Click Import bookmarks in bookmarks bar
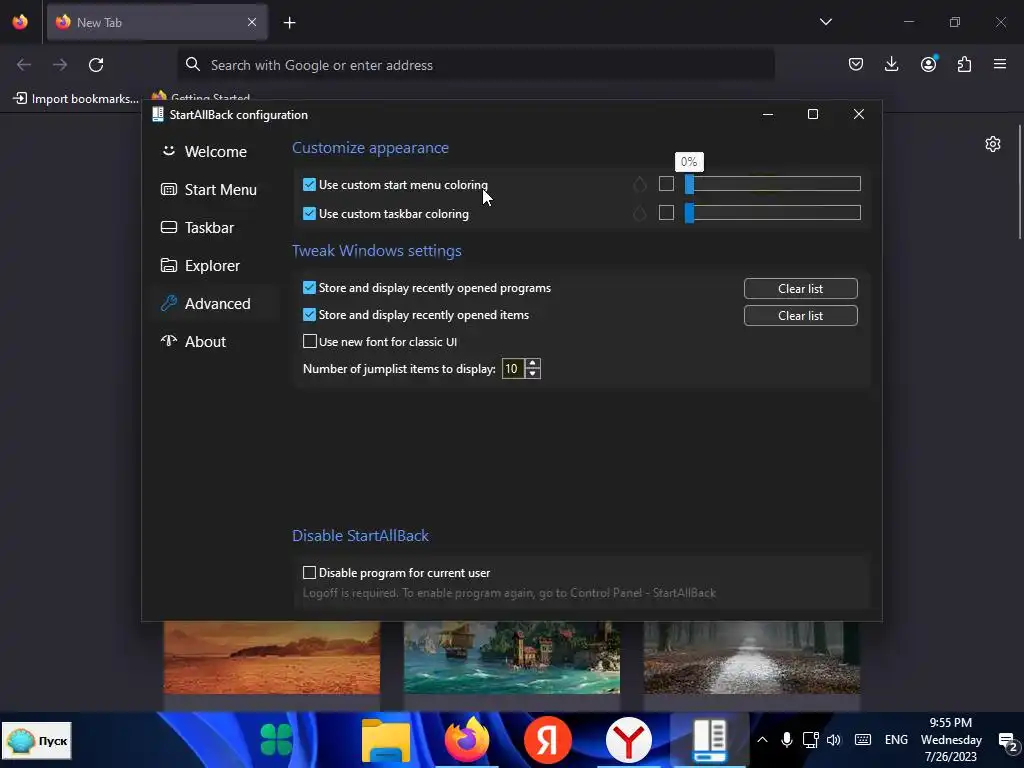The height and width of the screenshot is (768, 1024). tap(76, 99)
